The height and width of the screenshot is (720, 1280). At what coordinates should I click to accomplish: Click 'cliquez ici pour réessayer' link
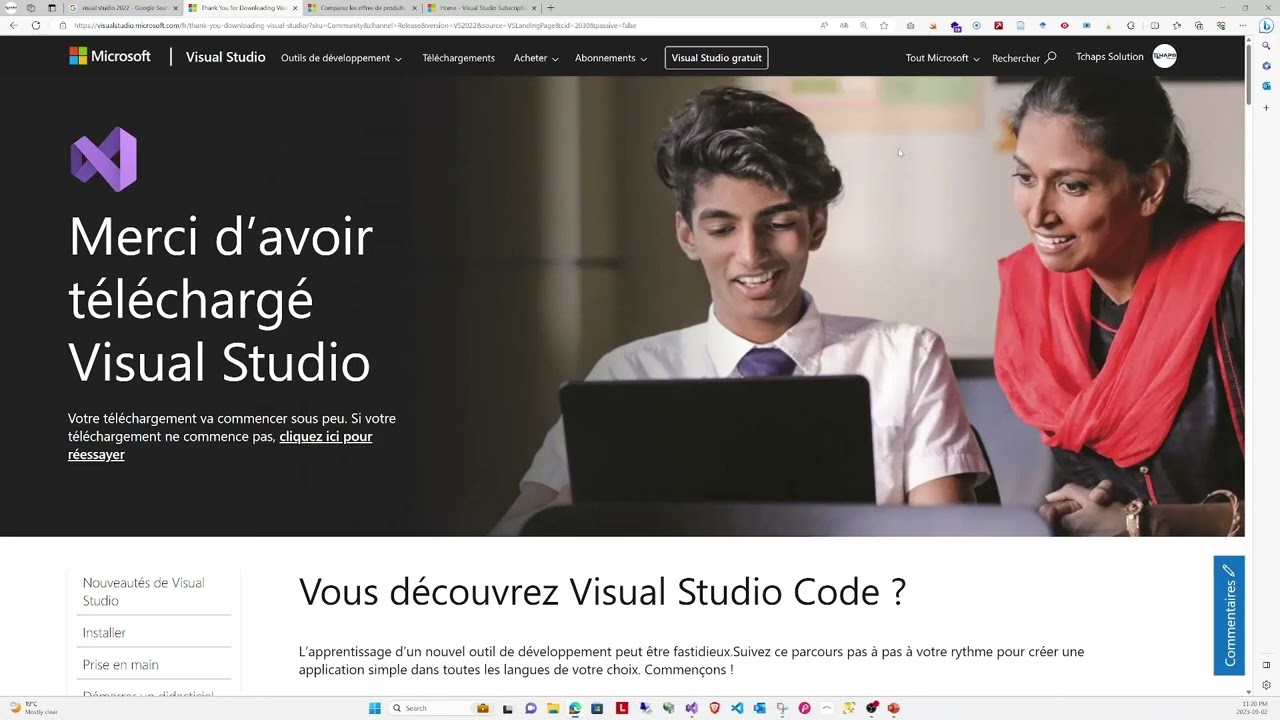click(x=220, y=445)
